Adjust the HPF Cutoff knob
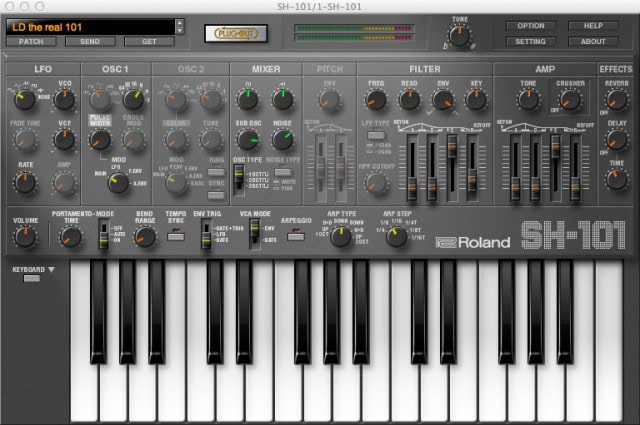The height and width of the screenshot is (425, 640). coord(376,183)
